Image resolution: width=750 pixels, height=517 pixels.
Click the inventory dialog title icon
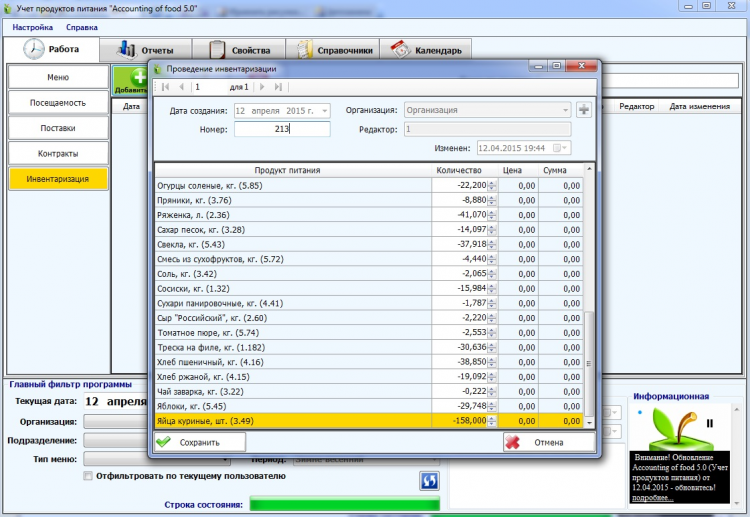click(157, 69)
